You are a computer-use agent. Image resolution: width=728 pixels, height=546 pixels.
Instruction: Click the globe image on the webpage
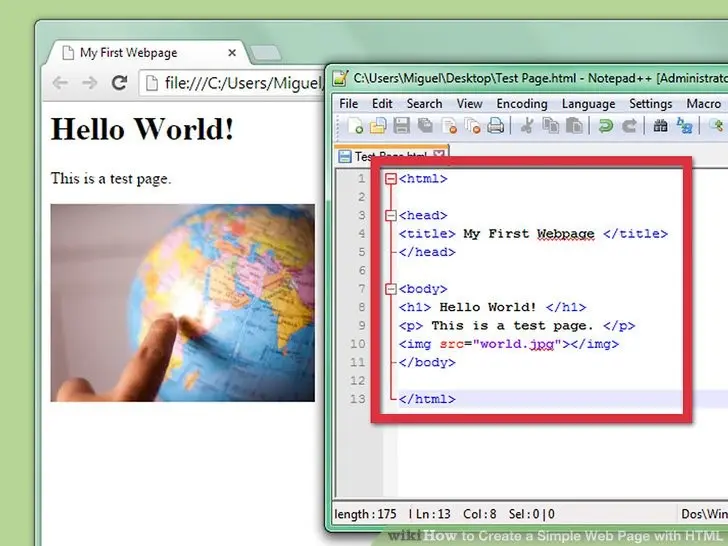pyautogui.click(x=182, y=303)
